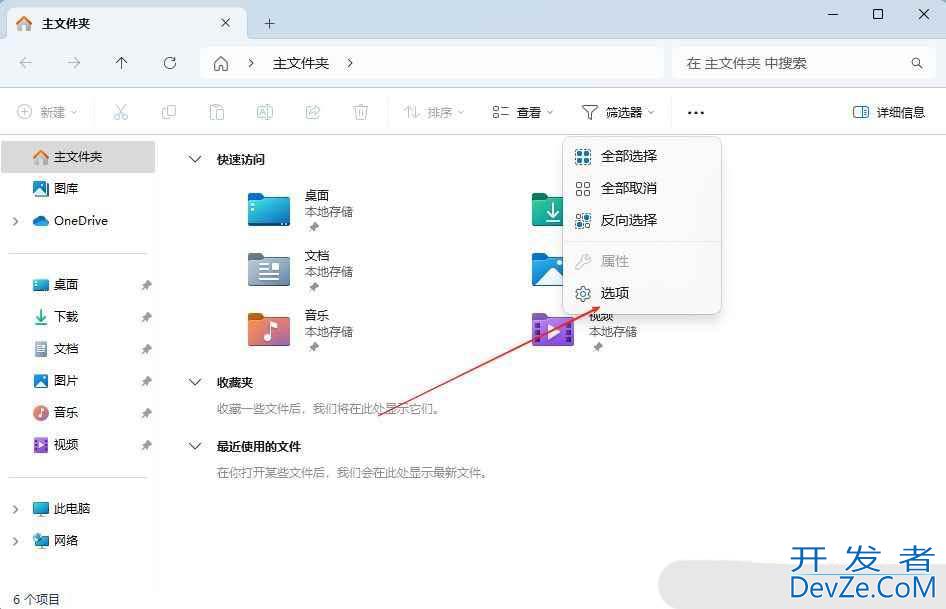Click the Share icon in toolbar
The height and width of the screenshot is (609, 946).
point(313,112)
